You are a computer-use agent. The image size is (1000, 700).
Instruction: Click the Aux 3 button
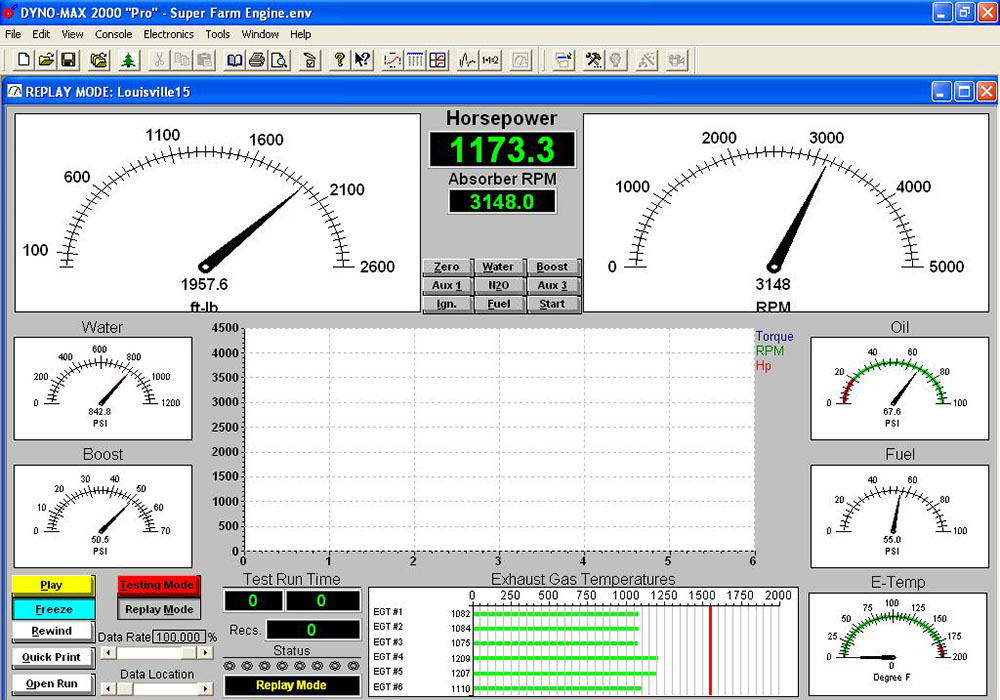[x=552, y=285]
